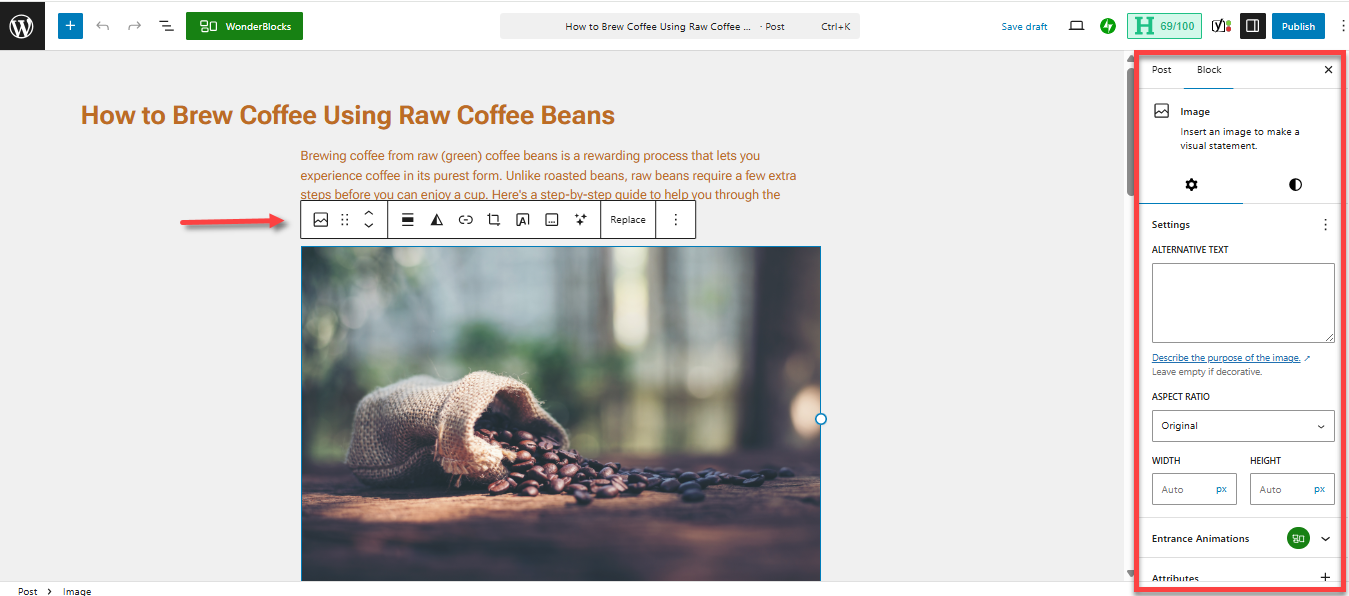The width and height of the screenshot is (1349, 596).
Task: Click the Yoast SEO icon
Action: pos(1220,26)
